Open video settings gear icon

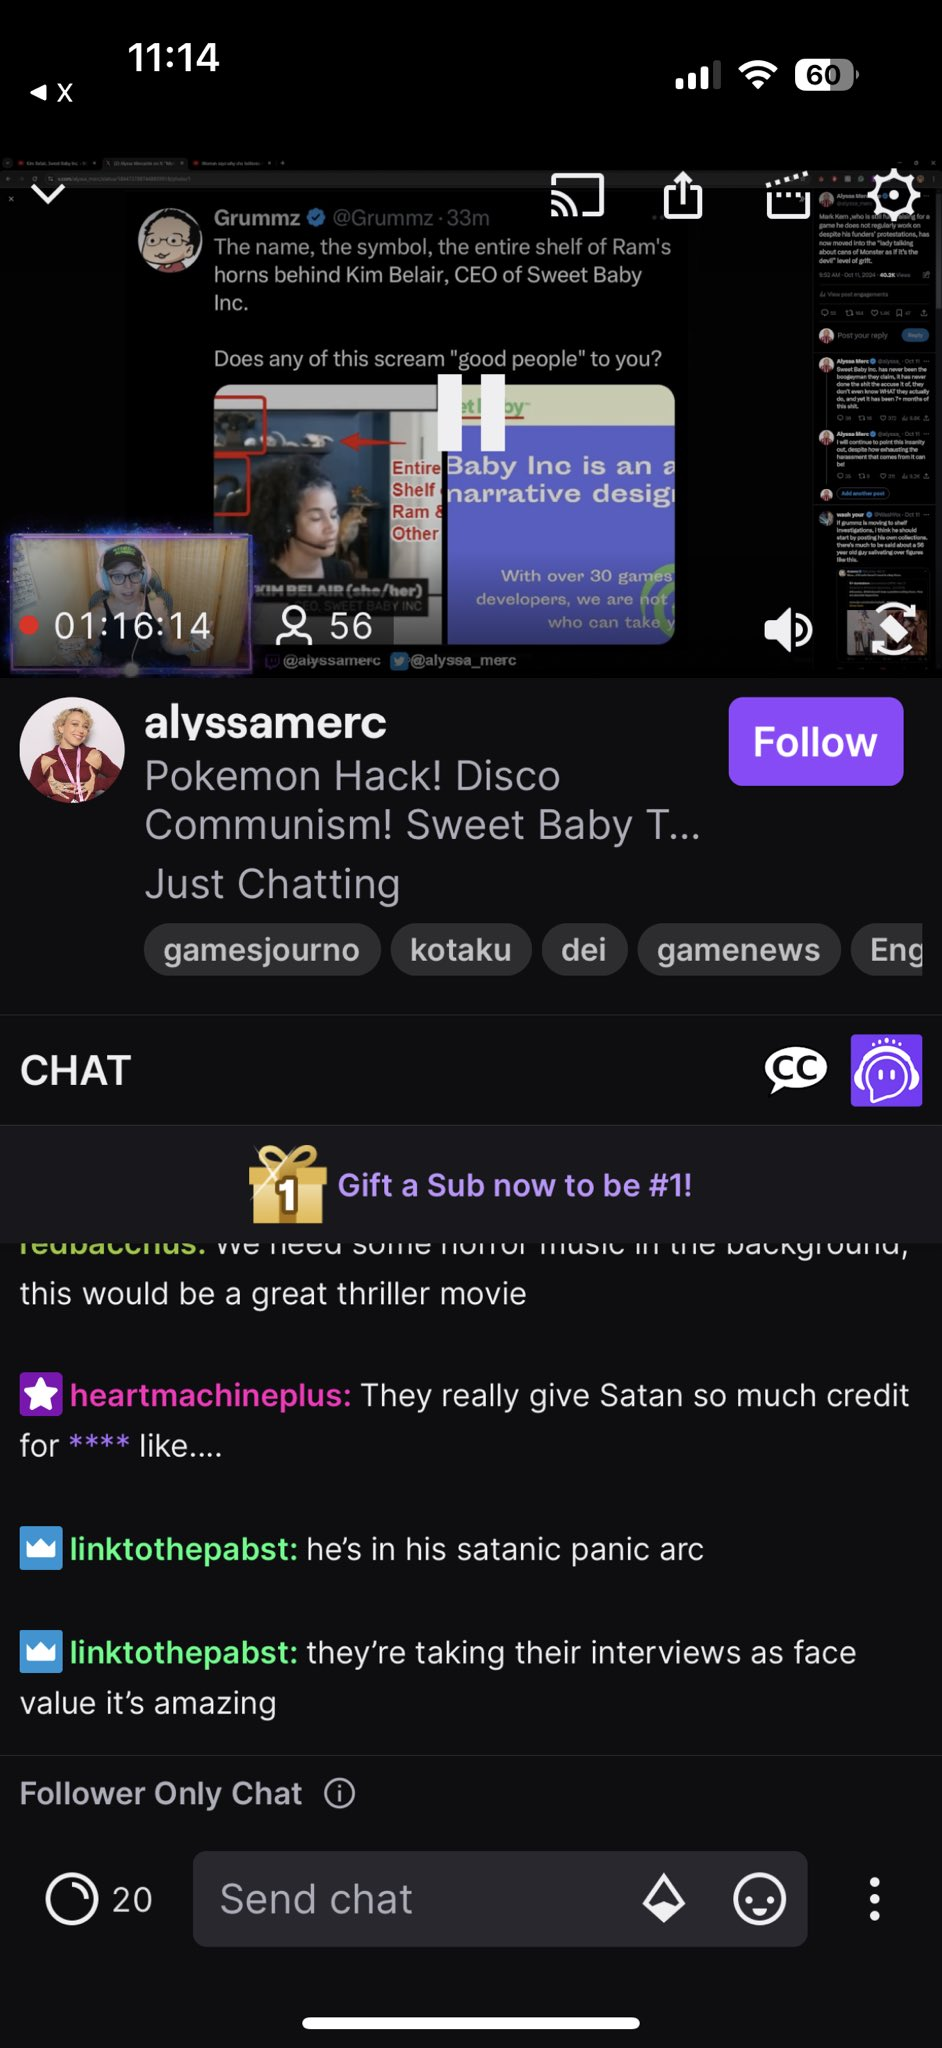[x=893, y=193]
